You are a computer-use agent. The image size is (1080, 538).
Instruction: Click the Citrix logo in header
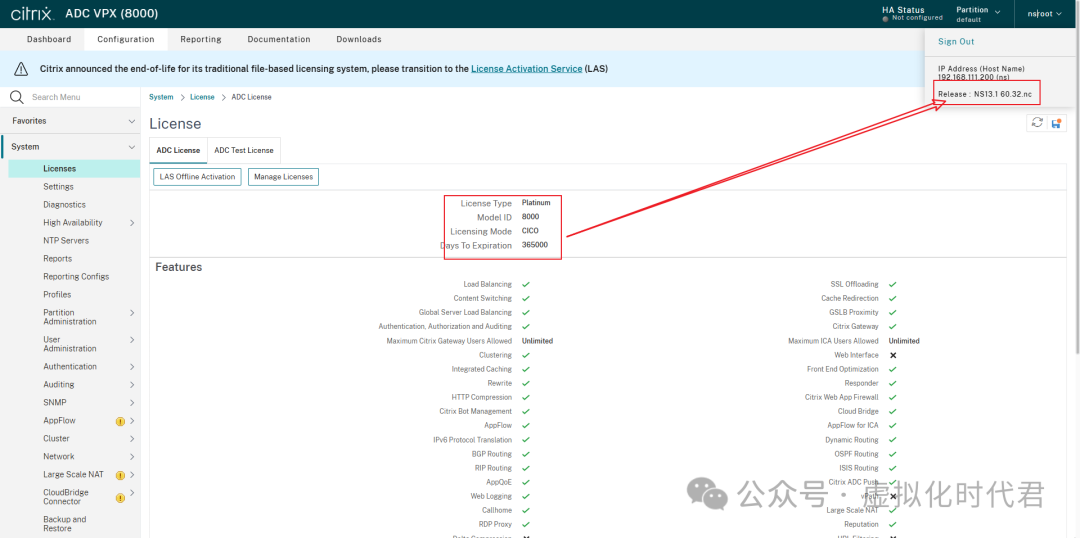32,13
